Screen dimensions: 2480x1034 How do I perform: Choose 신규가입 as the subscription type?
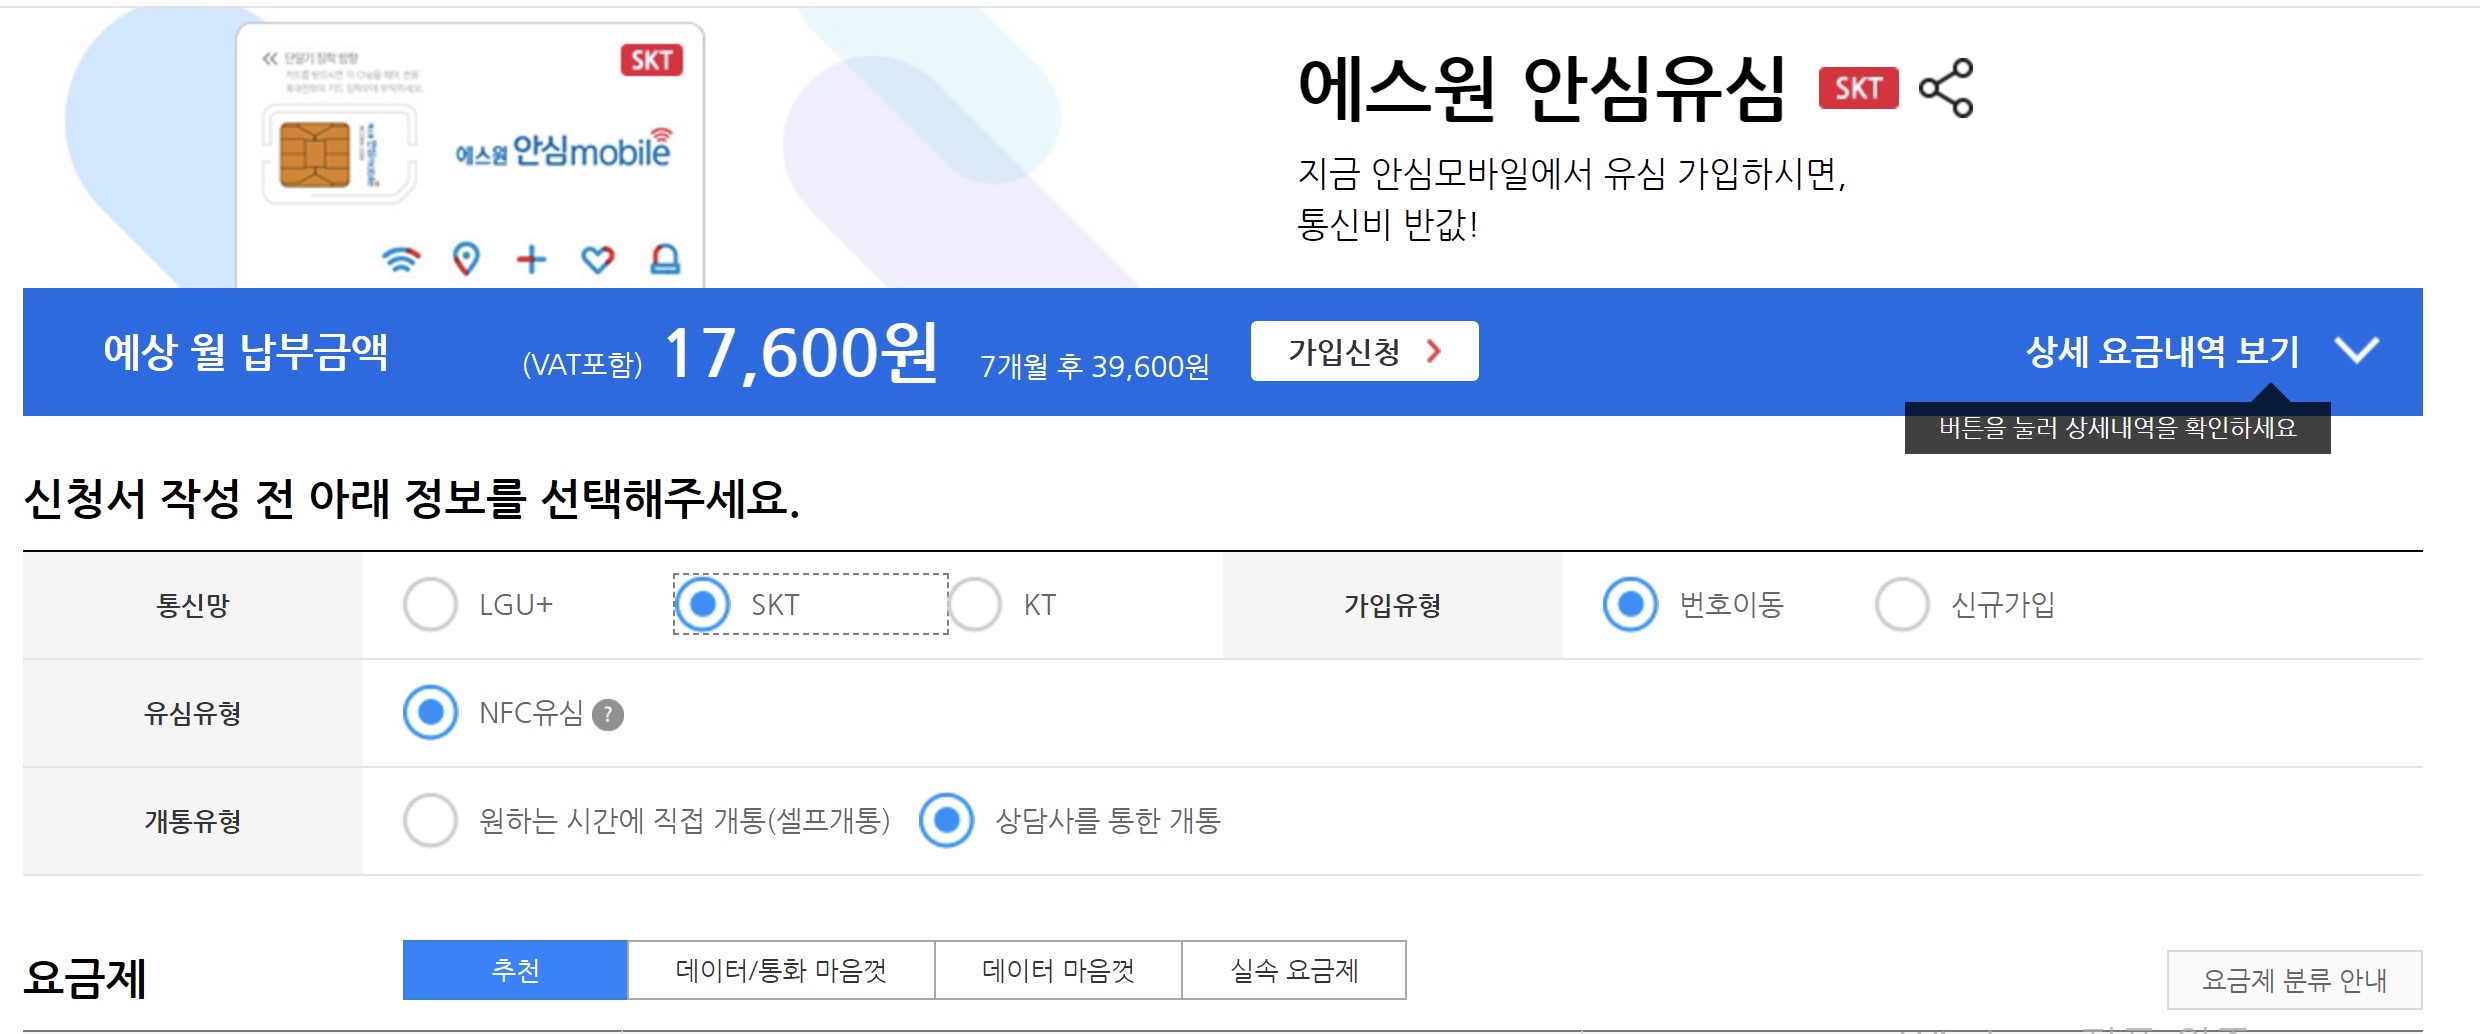click(x=1902, y=605)
